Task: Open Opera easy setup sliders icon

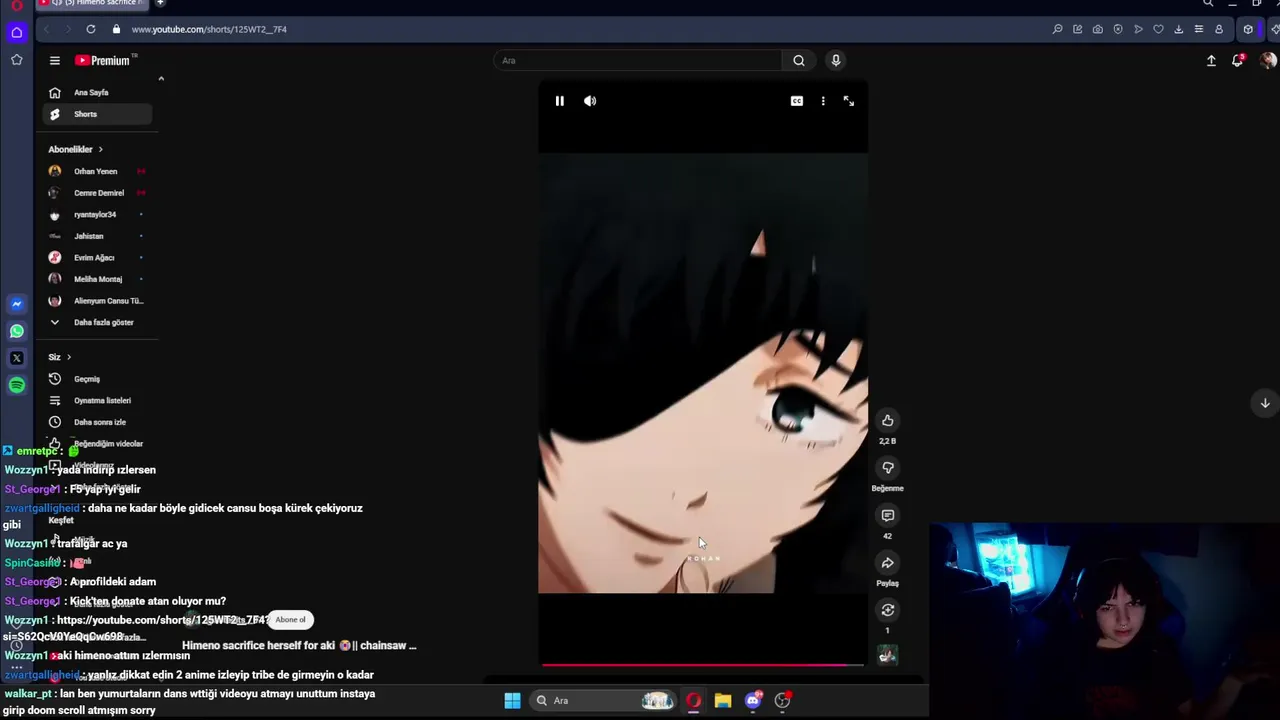Action: (1199, 29)
